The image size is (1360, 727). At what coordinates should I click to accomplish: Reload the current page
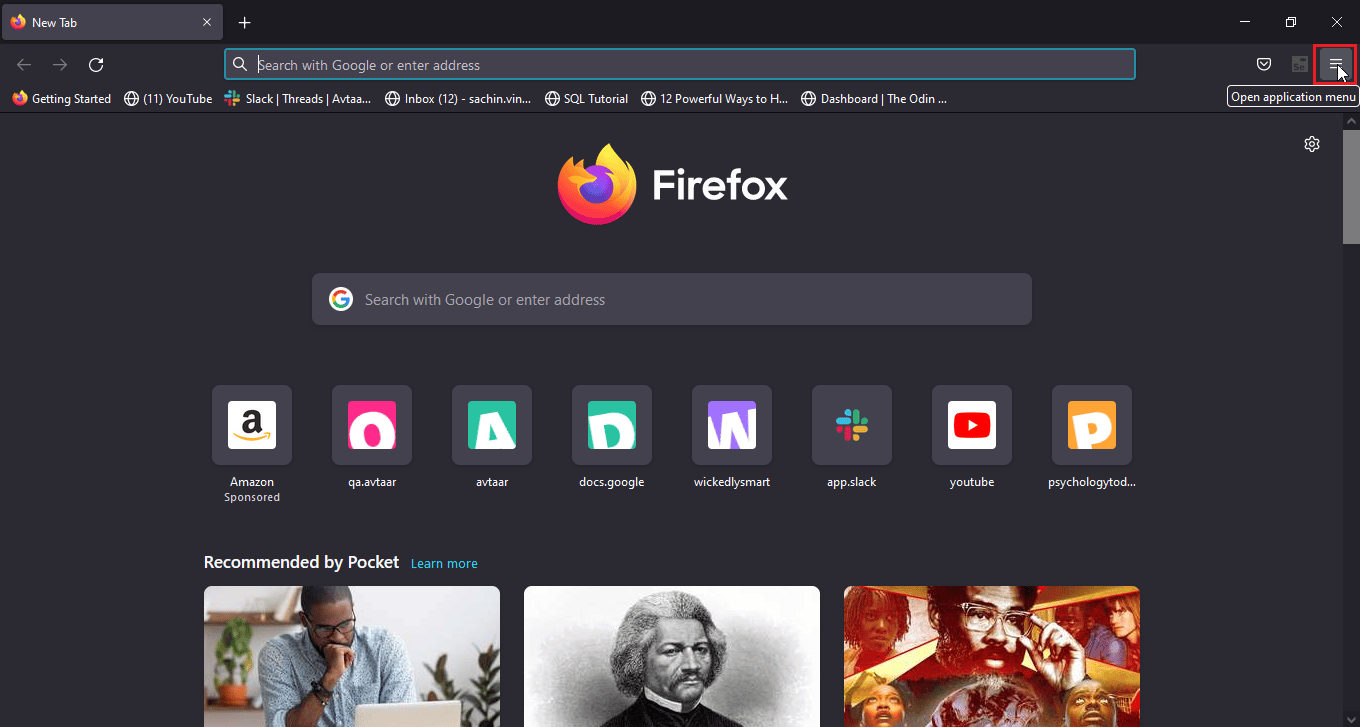[x=96, y=65]
